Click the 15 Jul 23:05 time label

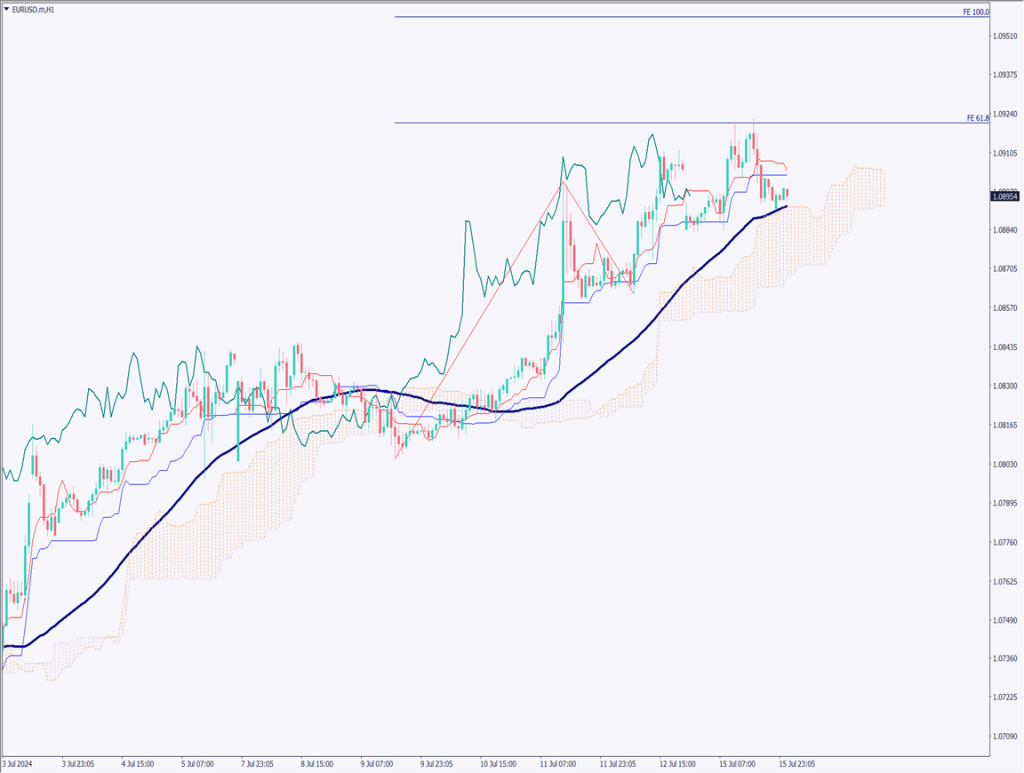pos(798,761)
